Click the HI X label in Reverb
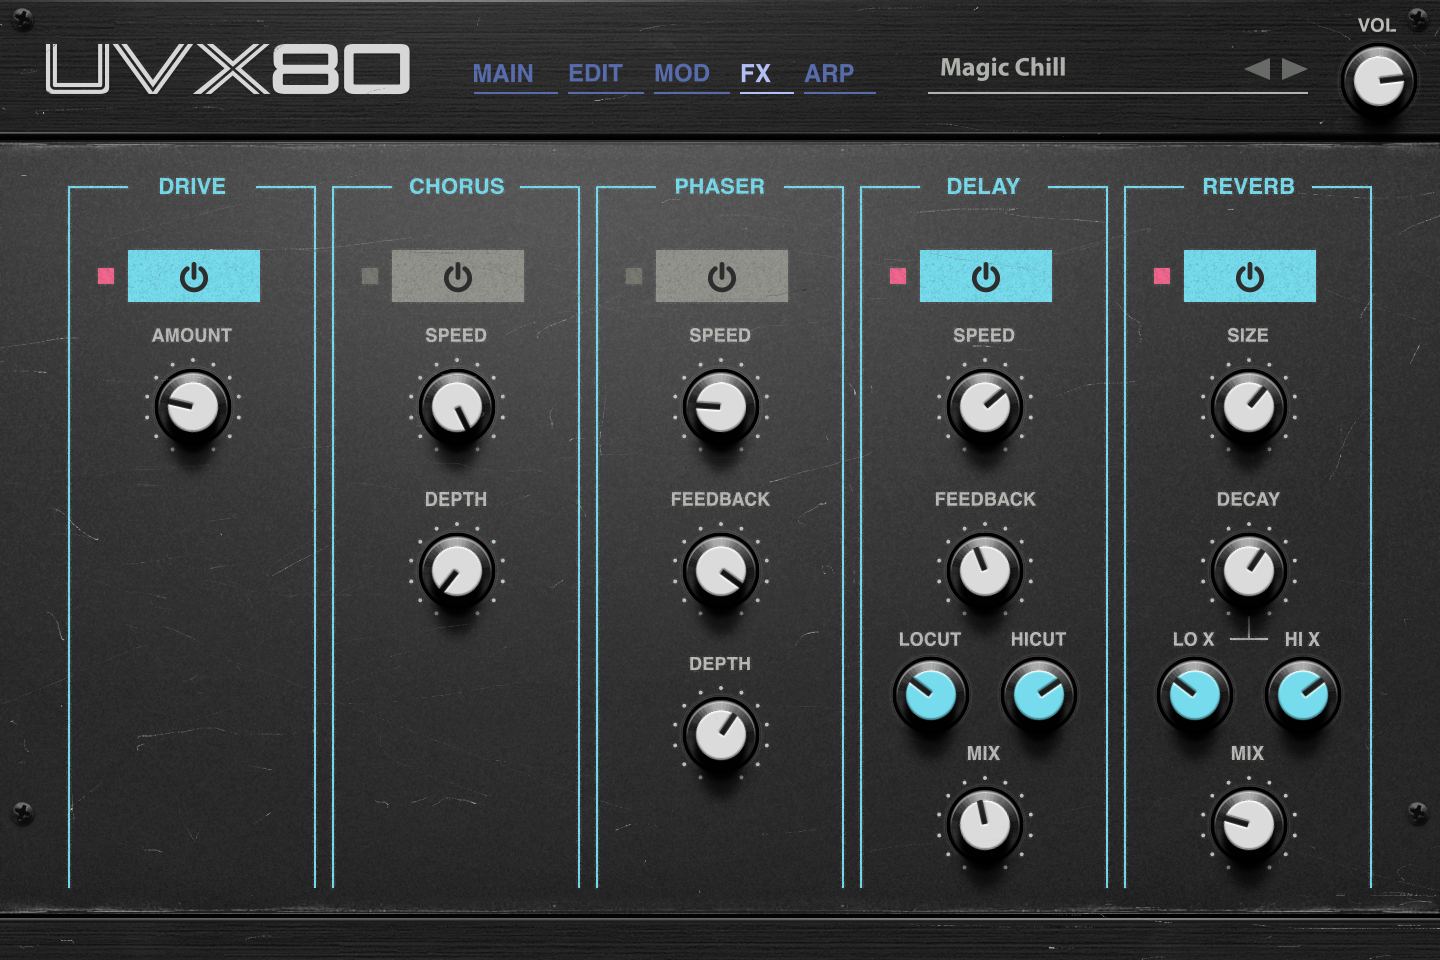Viewport: 1440px width, 960px height. point(1302,639)
